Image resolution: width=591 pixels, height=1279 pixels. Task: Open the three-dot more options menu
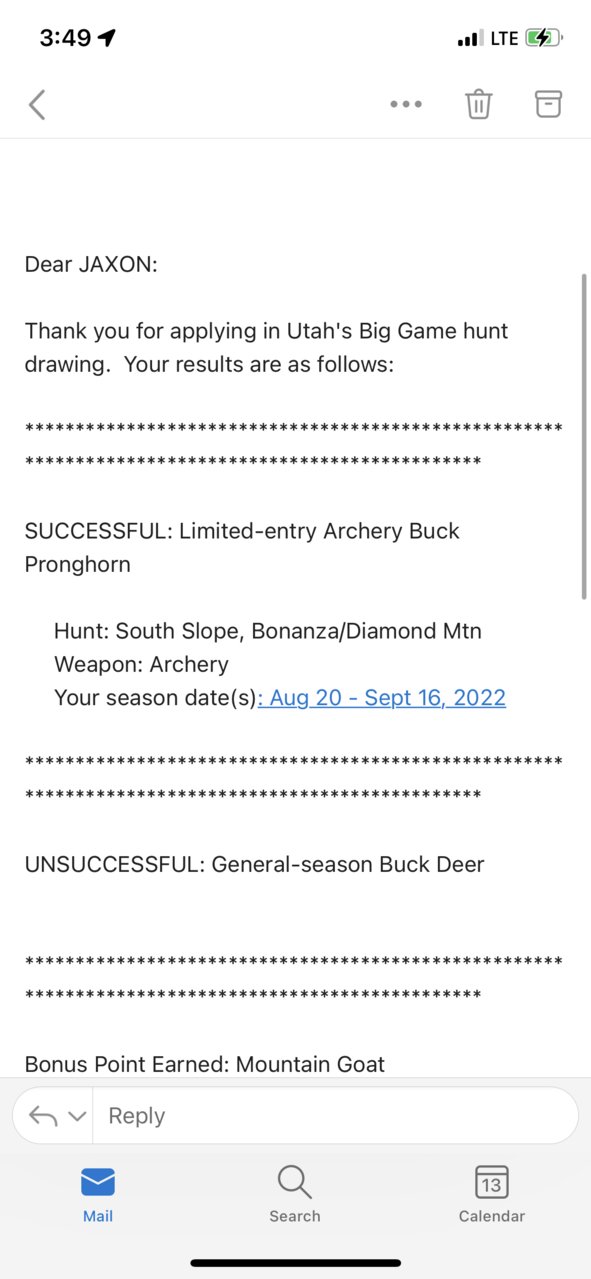[x=406, y=104]
